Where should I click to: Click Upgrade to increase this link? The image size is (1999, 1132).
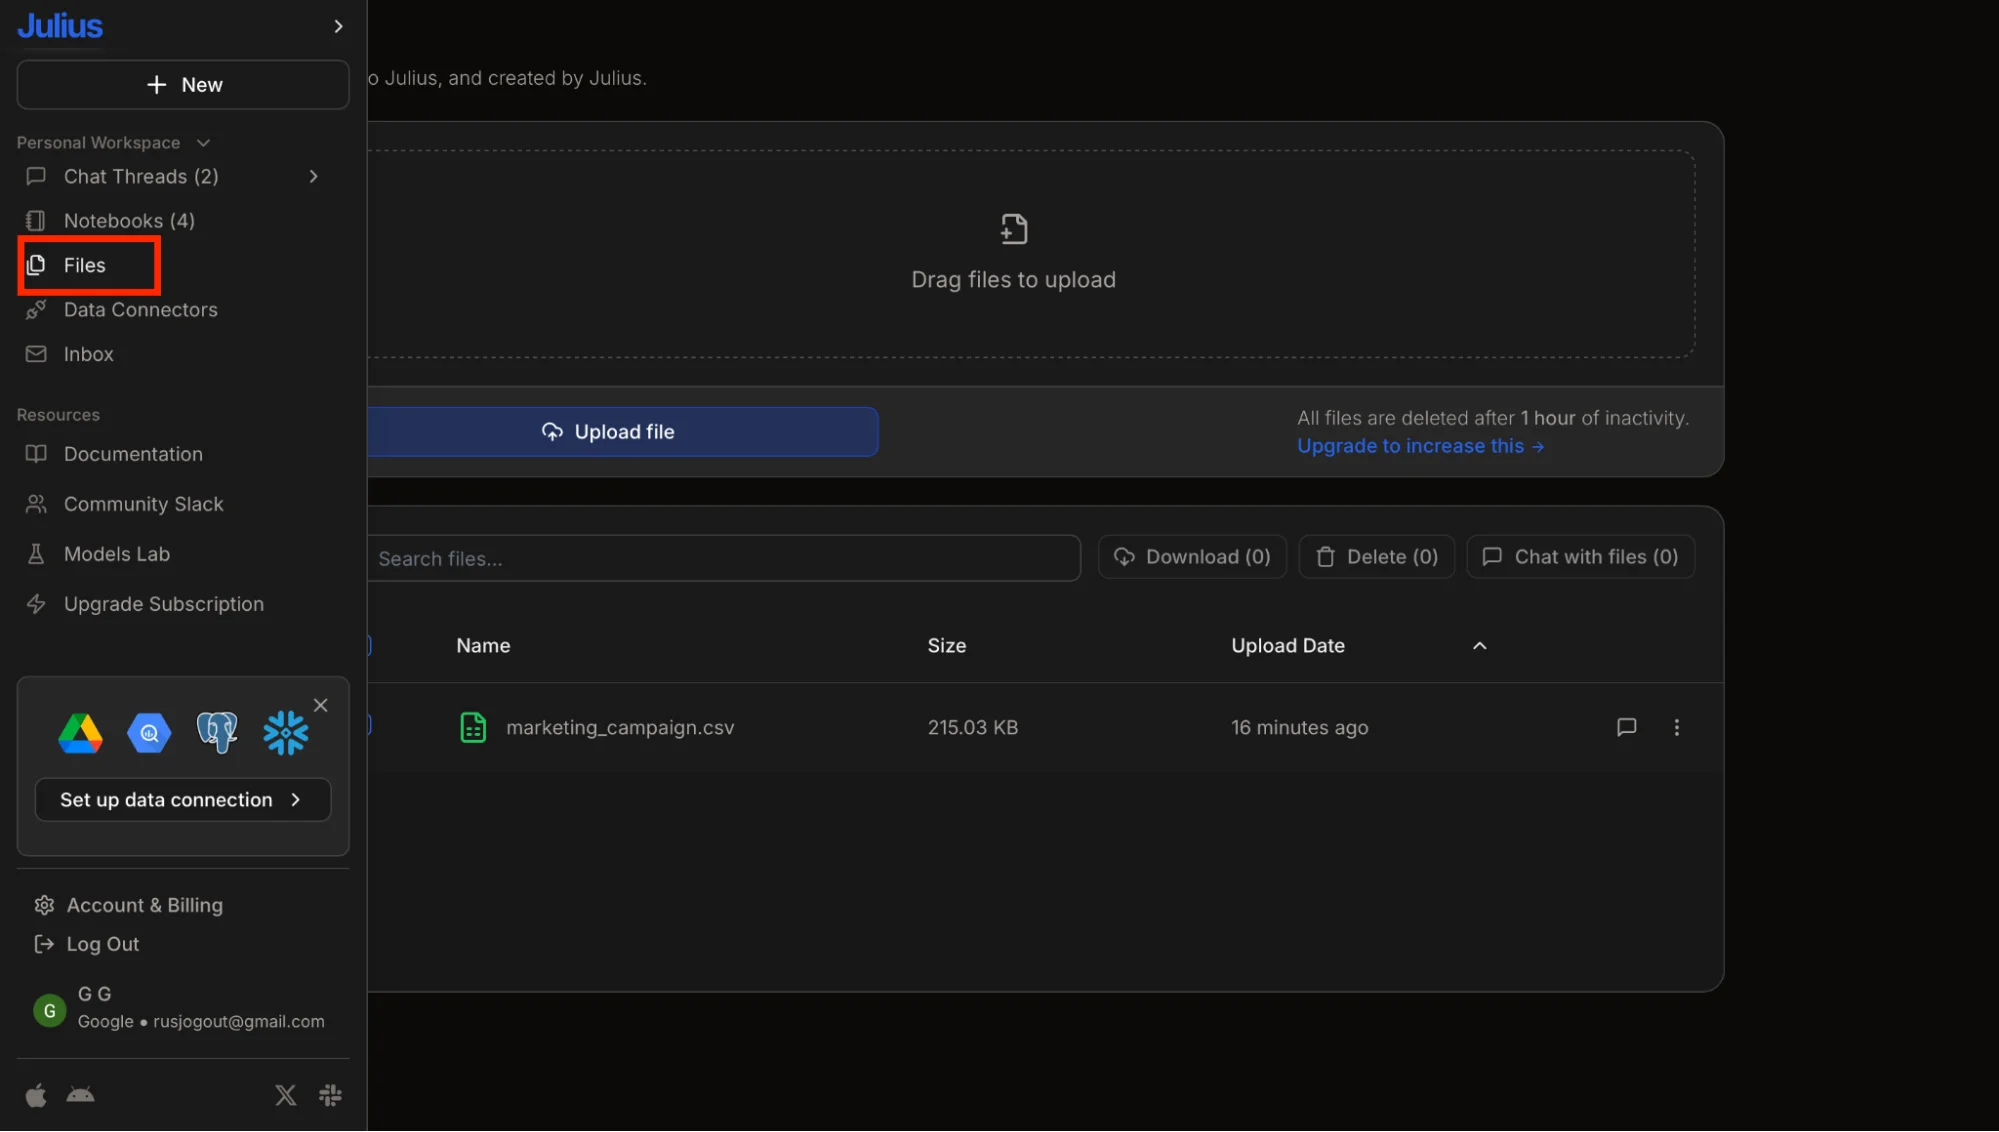click(1421, 447)
